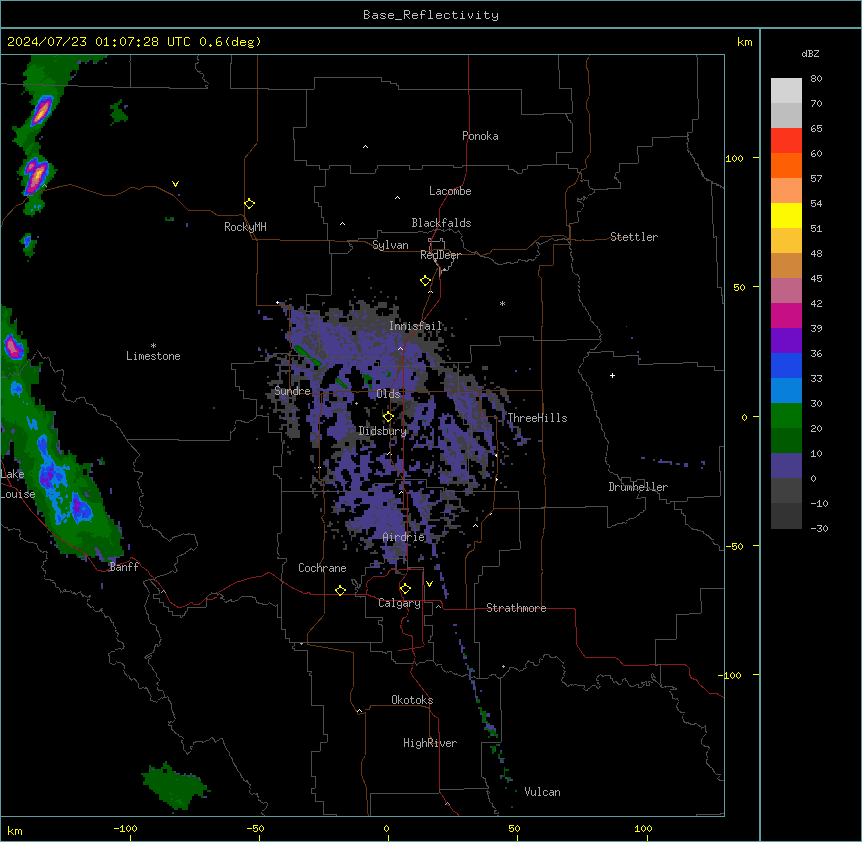
Task: Click the Banff city label
Action: (124, 567)
